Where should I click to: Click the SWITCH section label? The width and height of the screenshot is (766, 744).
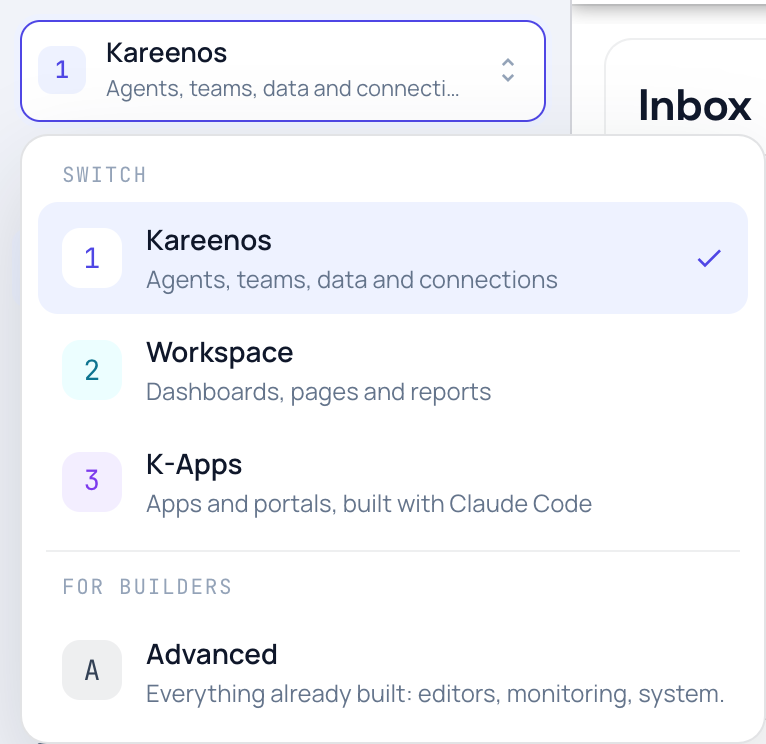pyautogui.click(x=105, y=175)
